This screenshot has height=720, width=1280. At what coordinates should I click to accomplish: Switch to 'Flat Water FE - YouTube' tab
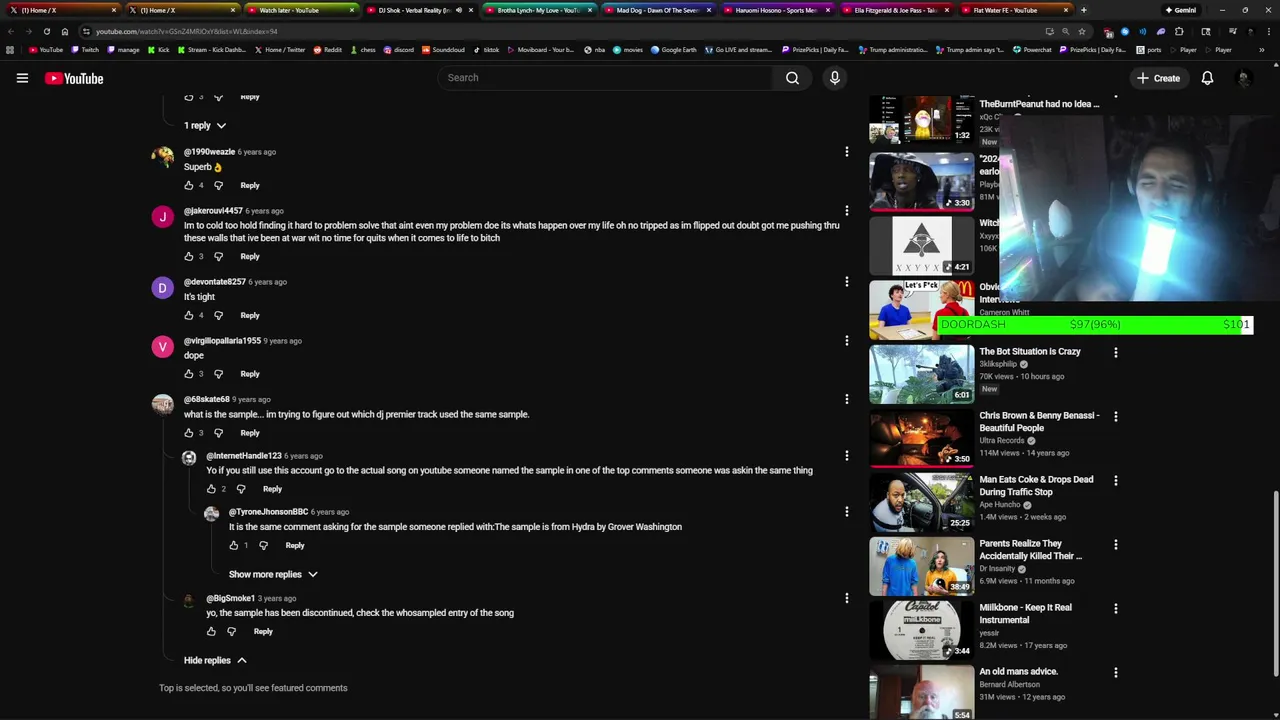(x=1014, y=10)
